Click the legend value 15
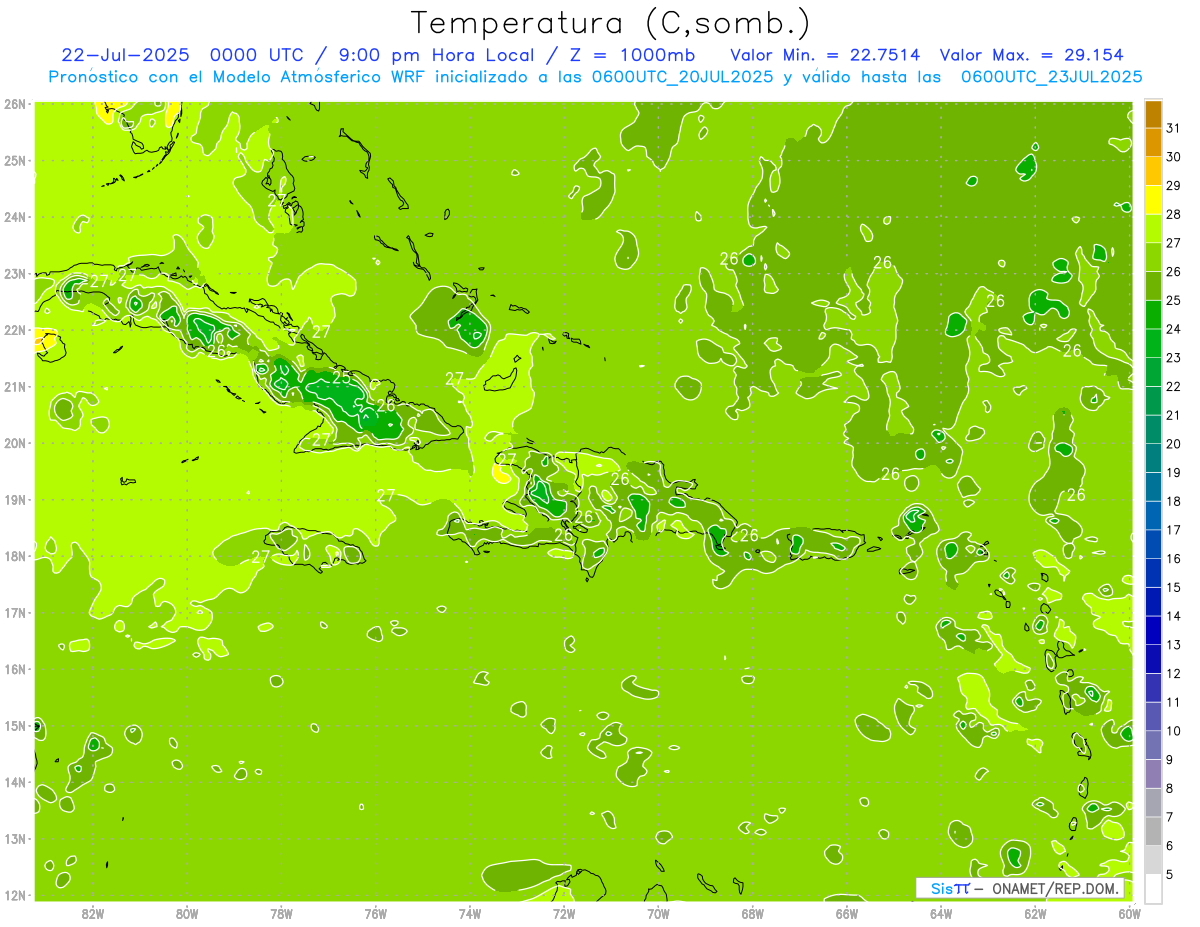This screenshot has width=1200, height=927. coord(1173,588)
